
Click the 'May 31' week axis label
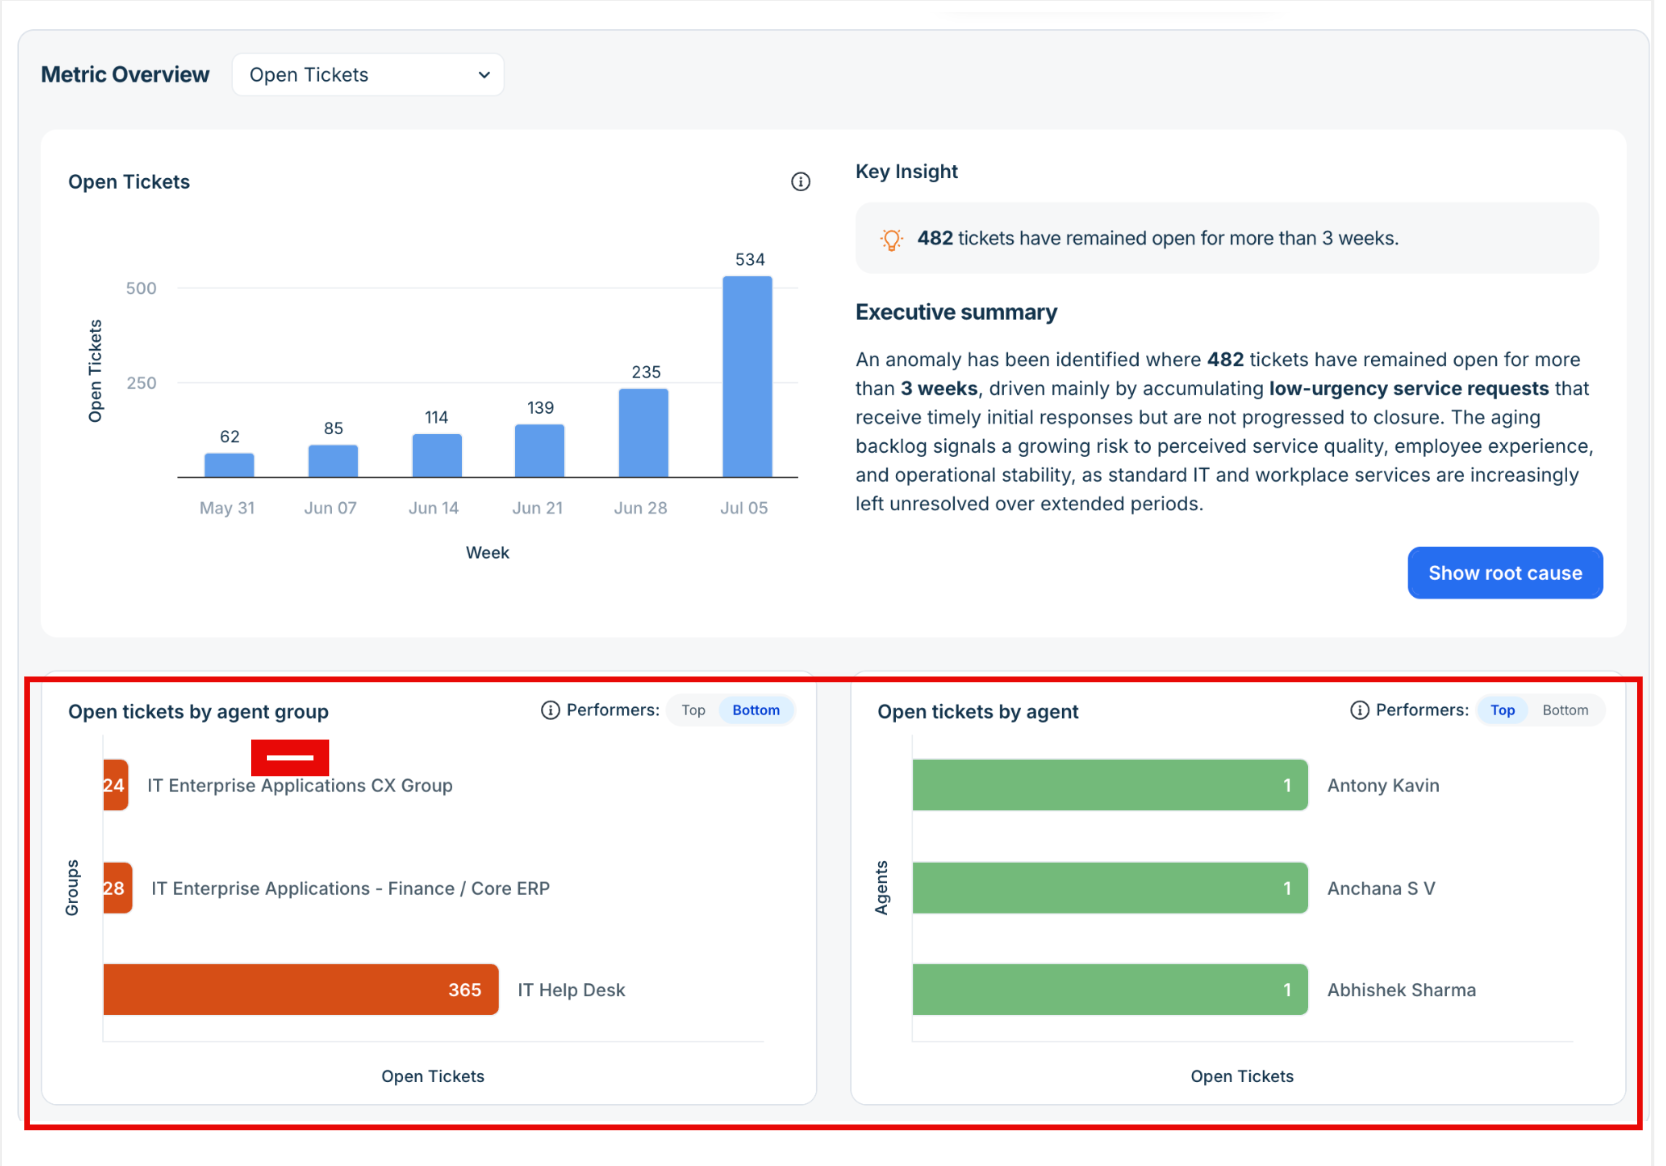coord(227,508)
